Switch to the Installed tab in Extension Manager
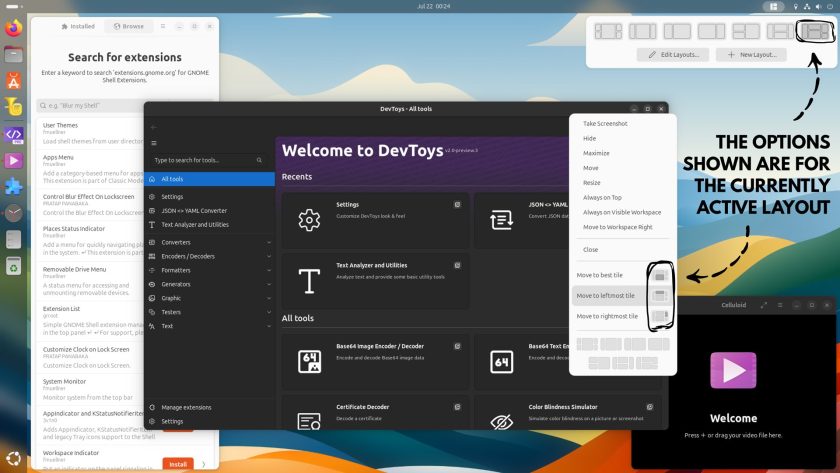The width and height of the screenshot is (840, 473). pos(78,26)
